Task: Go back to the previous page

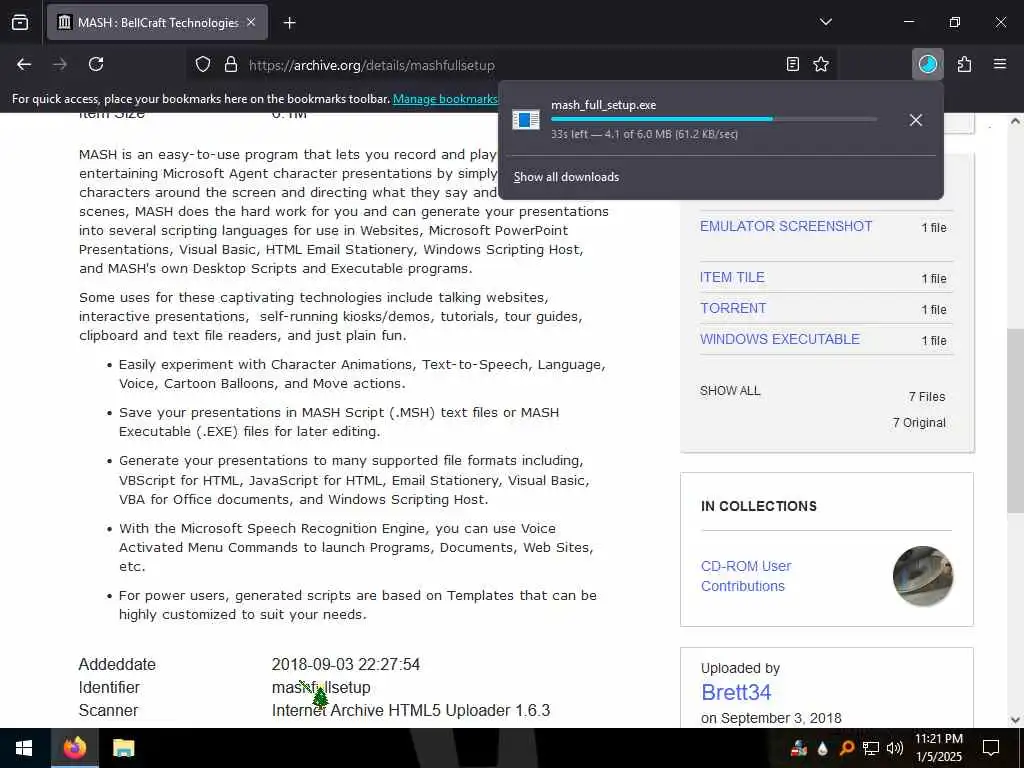Action: (24, 64)
